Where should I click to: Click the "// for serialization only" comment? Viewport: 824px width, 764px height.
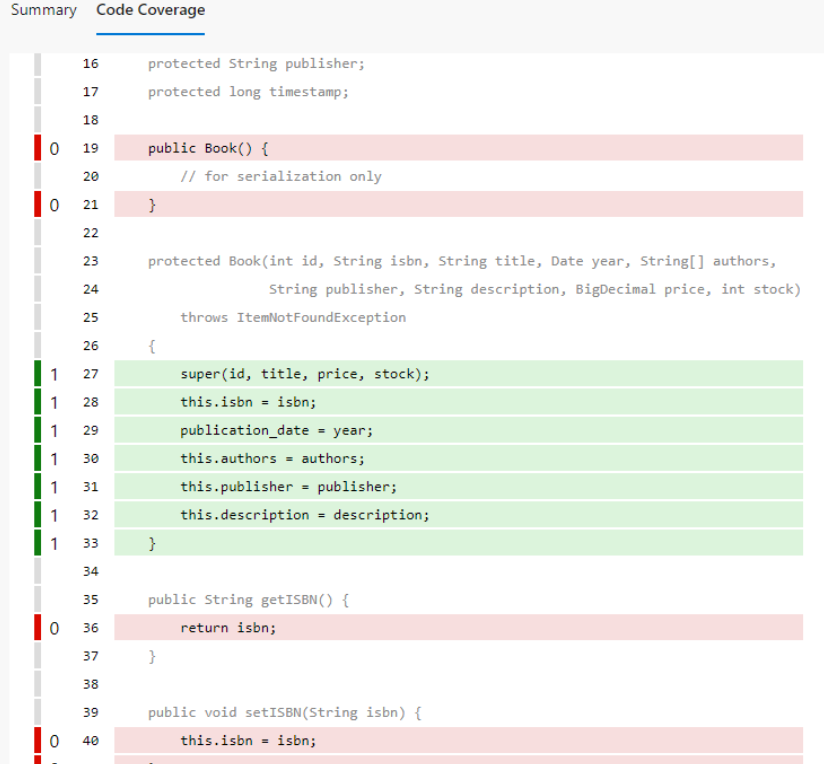pos(280,176)
